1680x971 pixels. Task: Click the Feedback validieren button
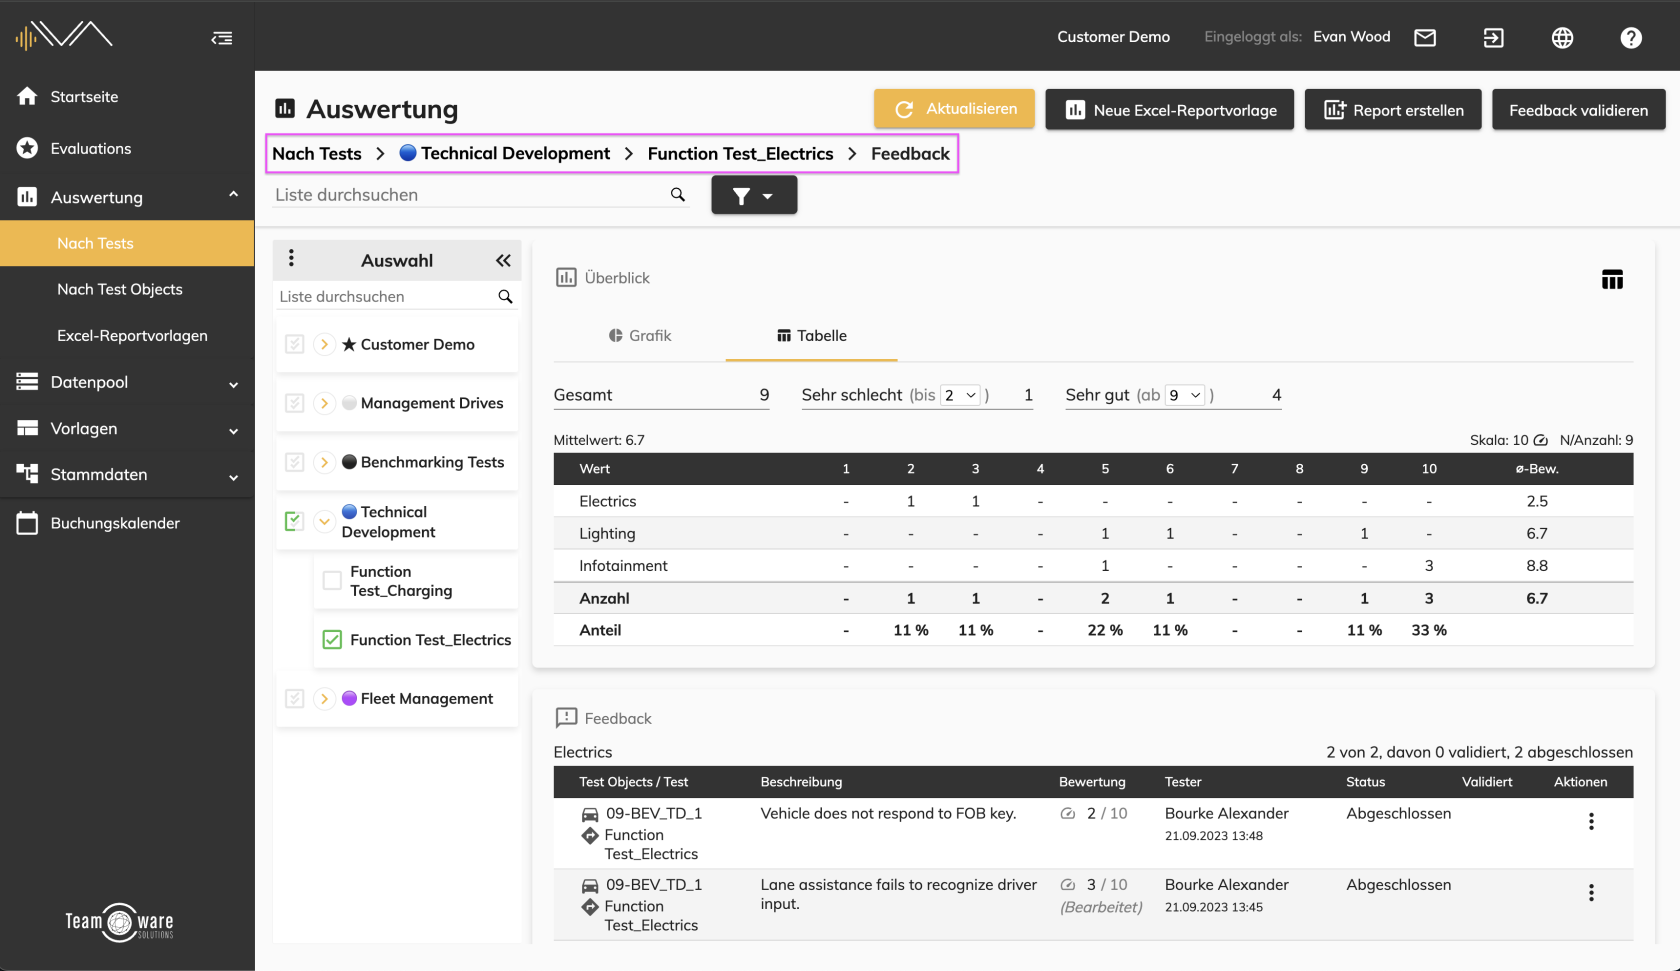point(1579,110)
